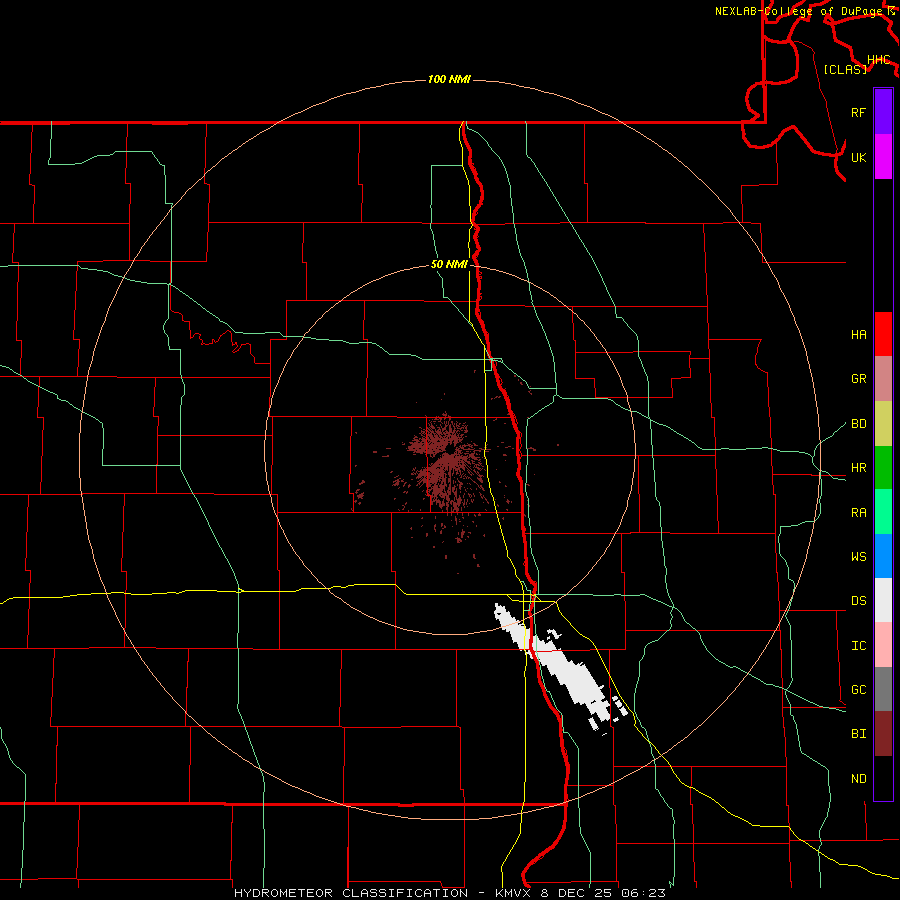
Task: Click the black ND color swatch
Action: click(x=883, y=778)
